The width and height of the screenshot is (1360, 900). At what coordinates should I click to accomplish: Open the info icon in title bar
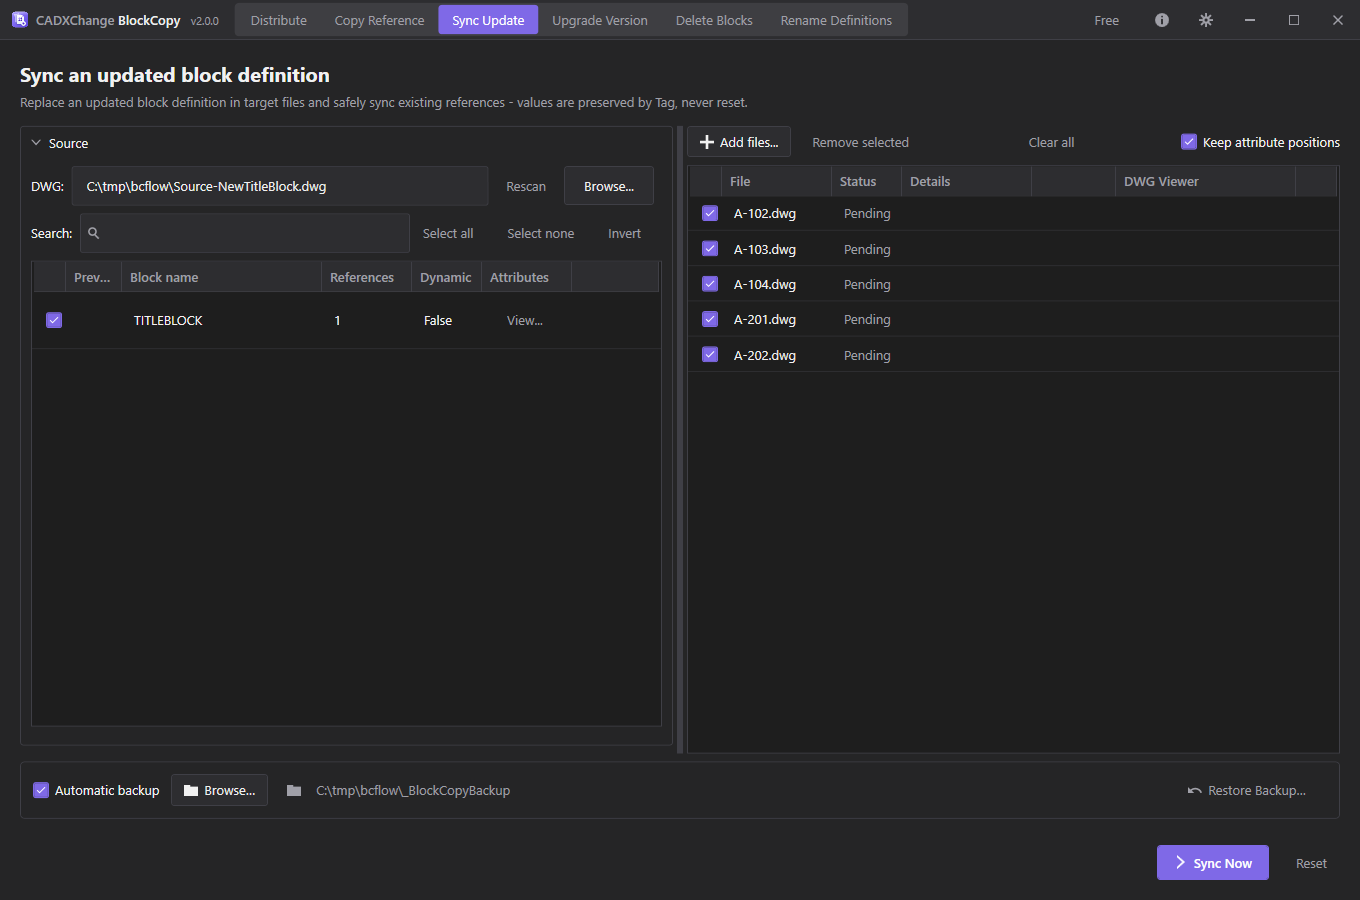coord(1162,20)
